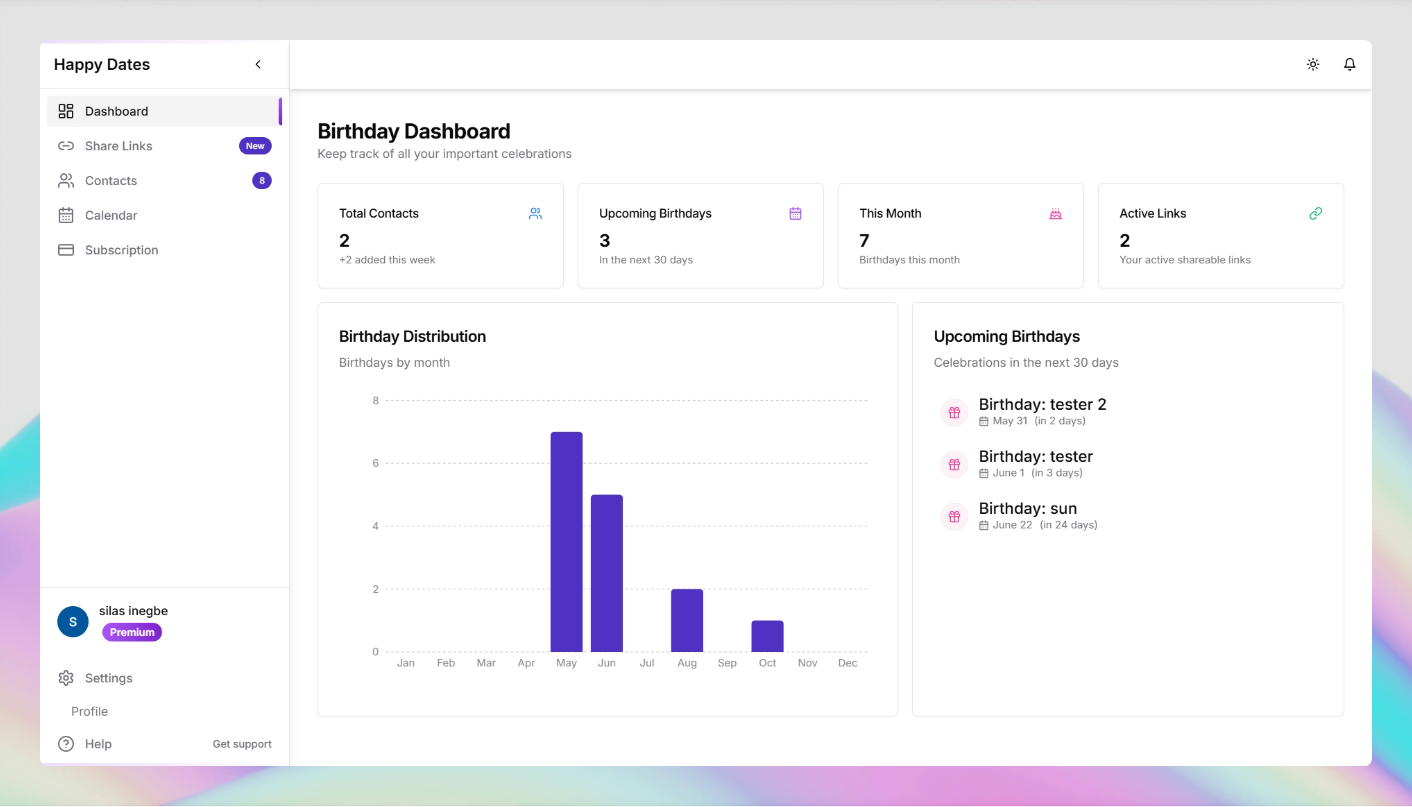Click the Happy Dates app title

coord(102,65)
